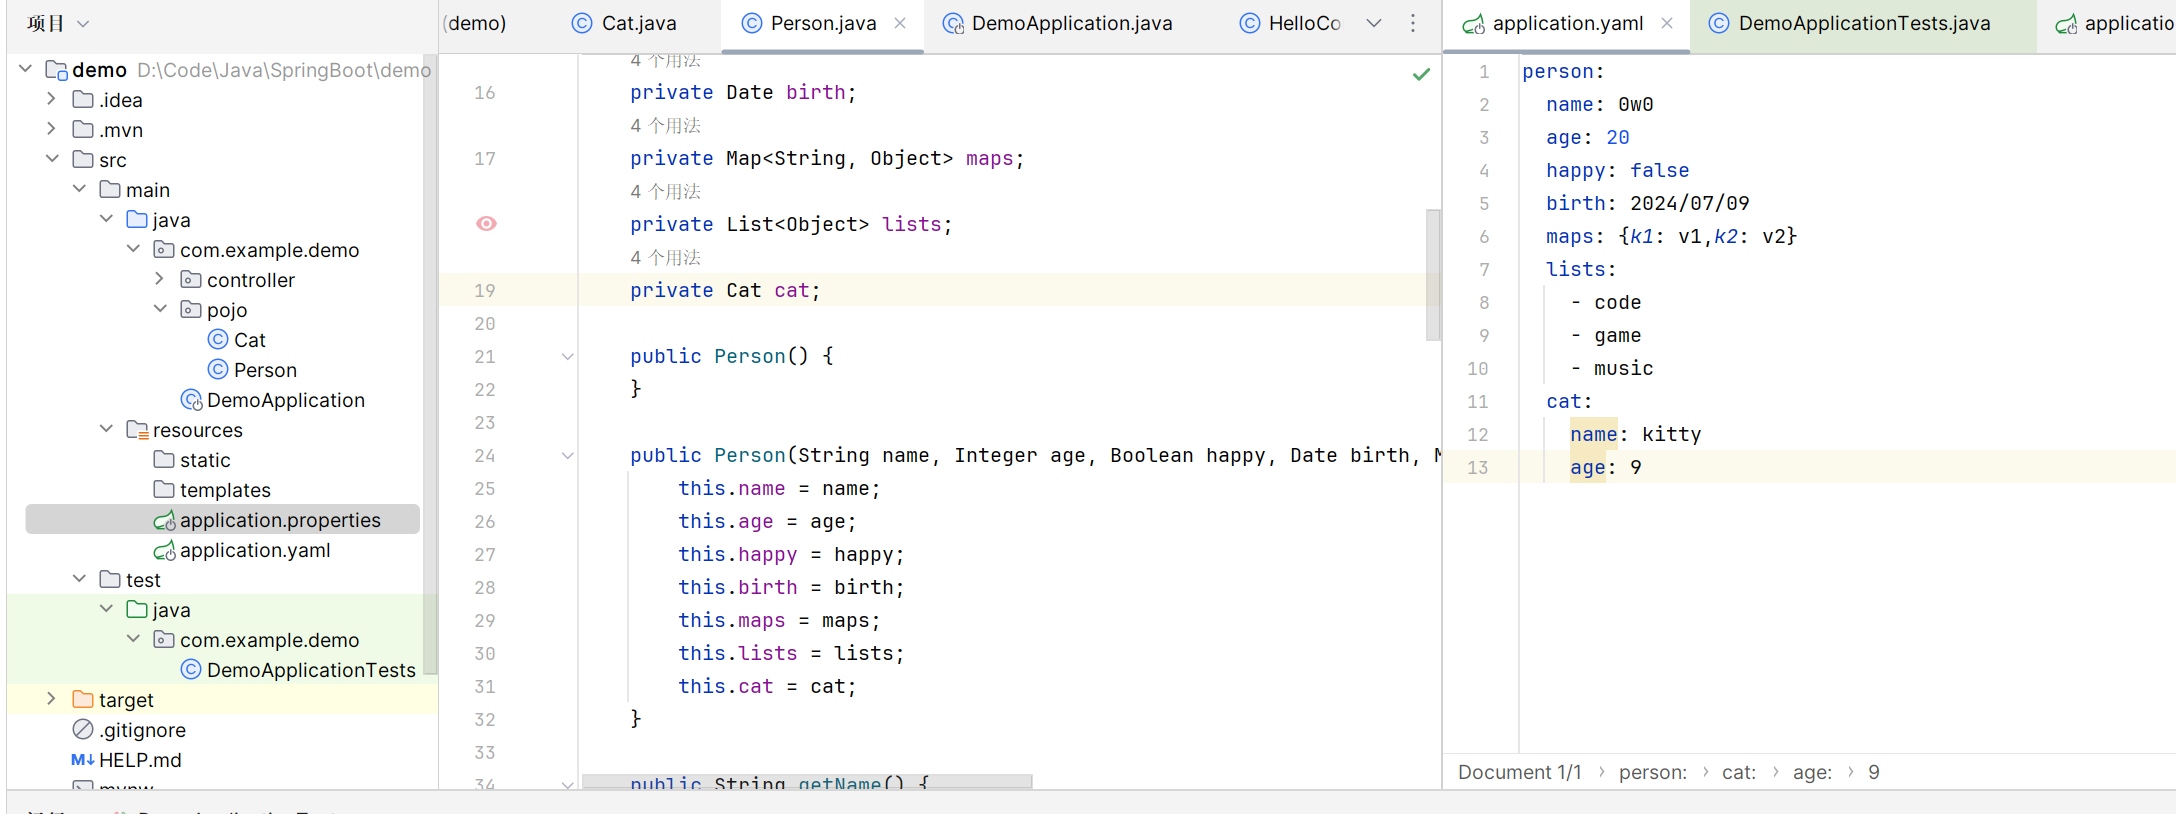The height and width of the screenshot is (814, 2176).
Task: Click 'age:' in the yaml breadcrumb
Action: [x=1812, y=772]
